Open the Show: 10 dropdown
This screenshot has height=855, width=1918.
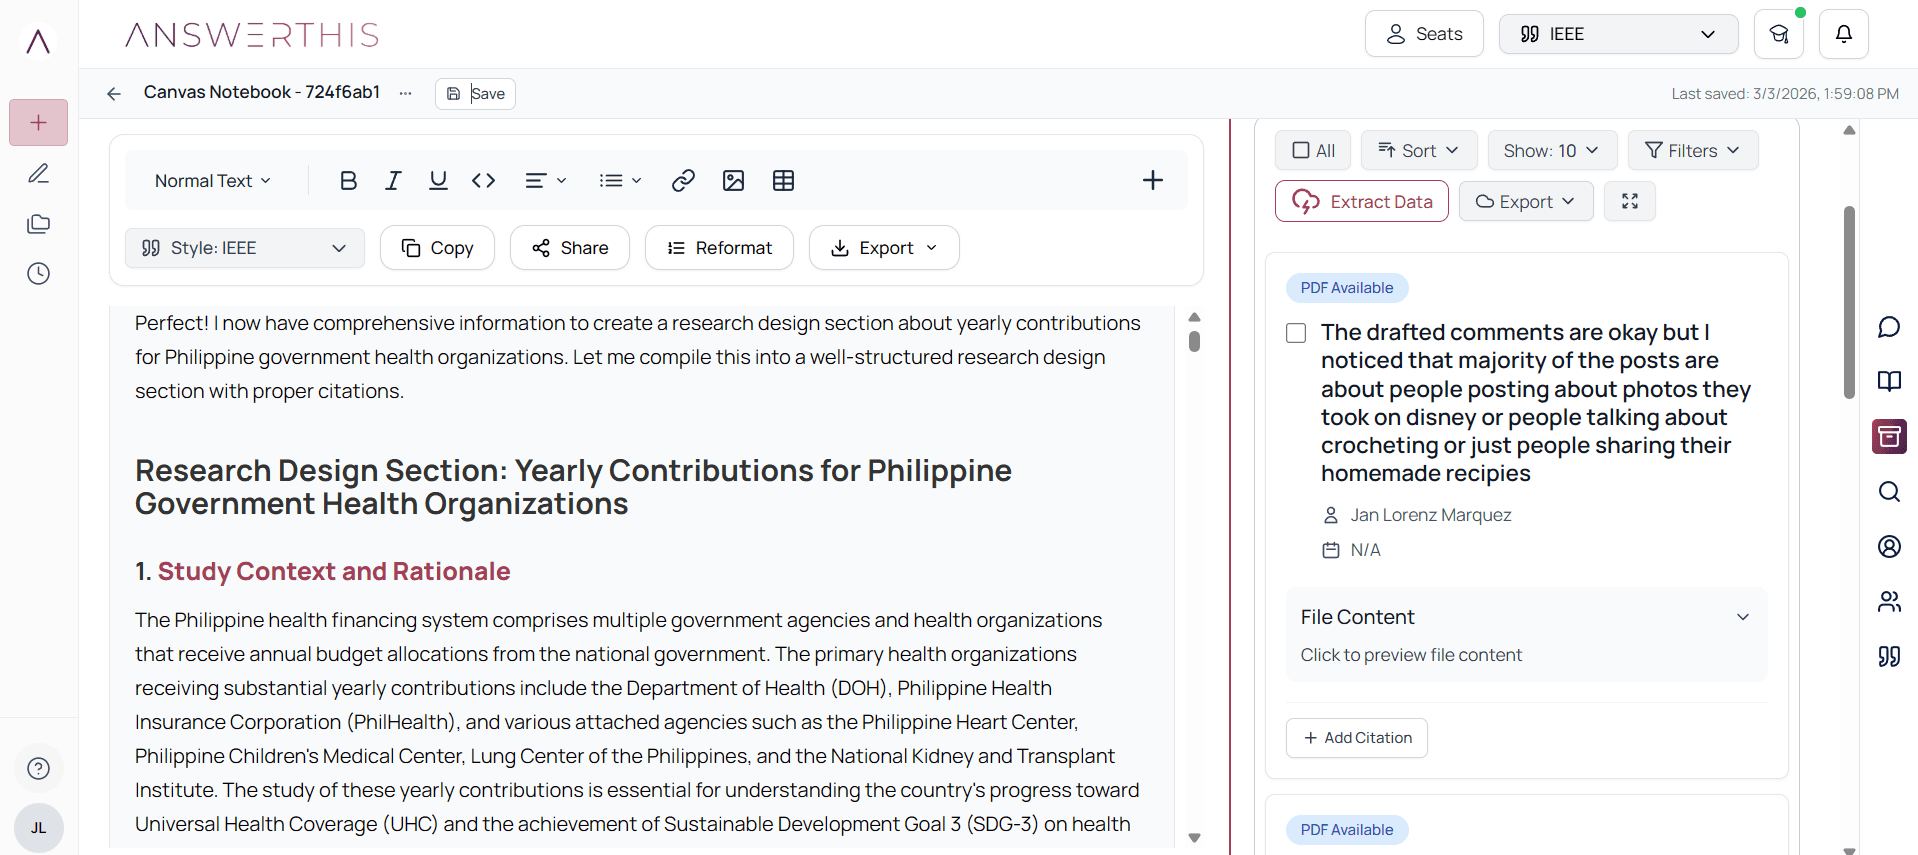(1552, 150)
